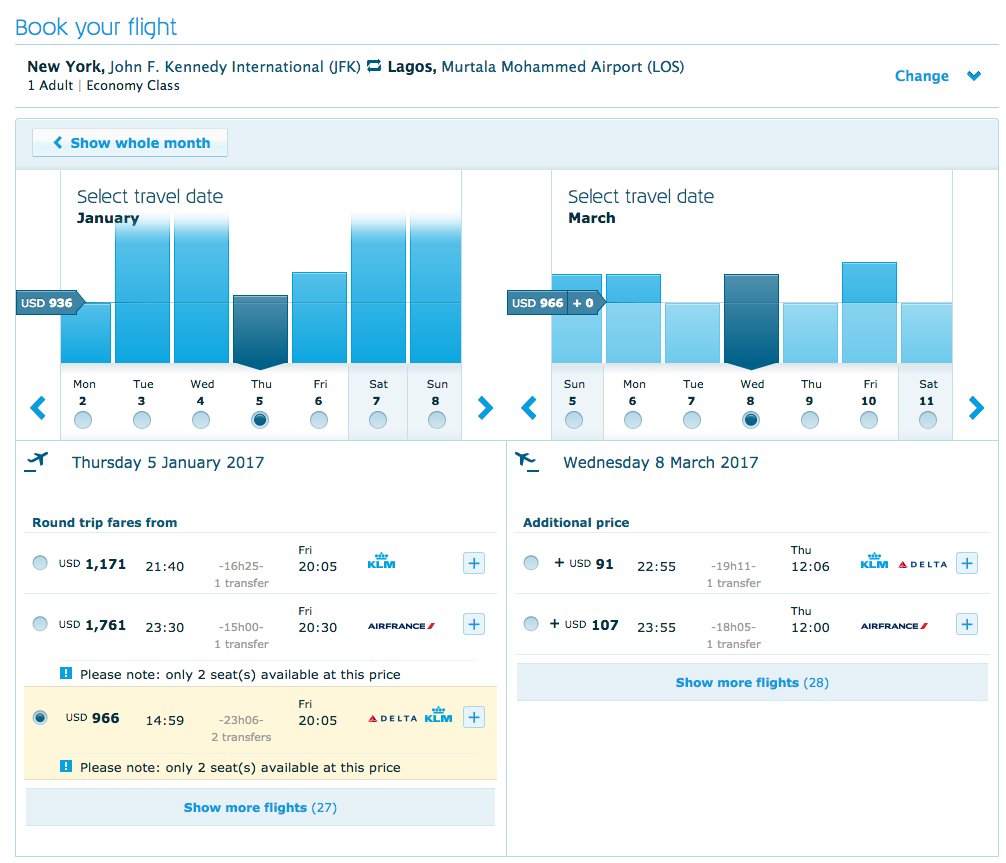Screen dimensions: 1006x863
Task: Select Sunday 5 March as return date
Action: [x=574, y=420]
